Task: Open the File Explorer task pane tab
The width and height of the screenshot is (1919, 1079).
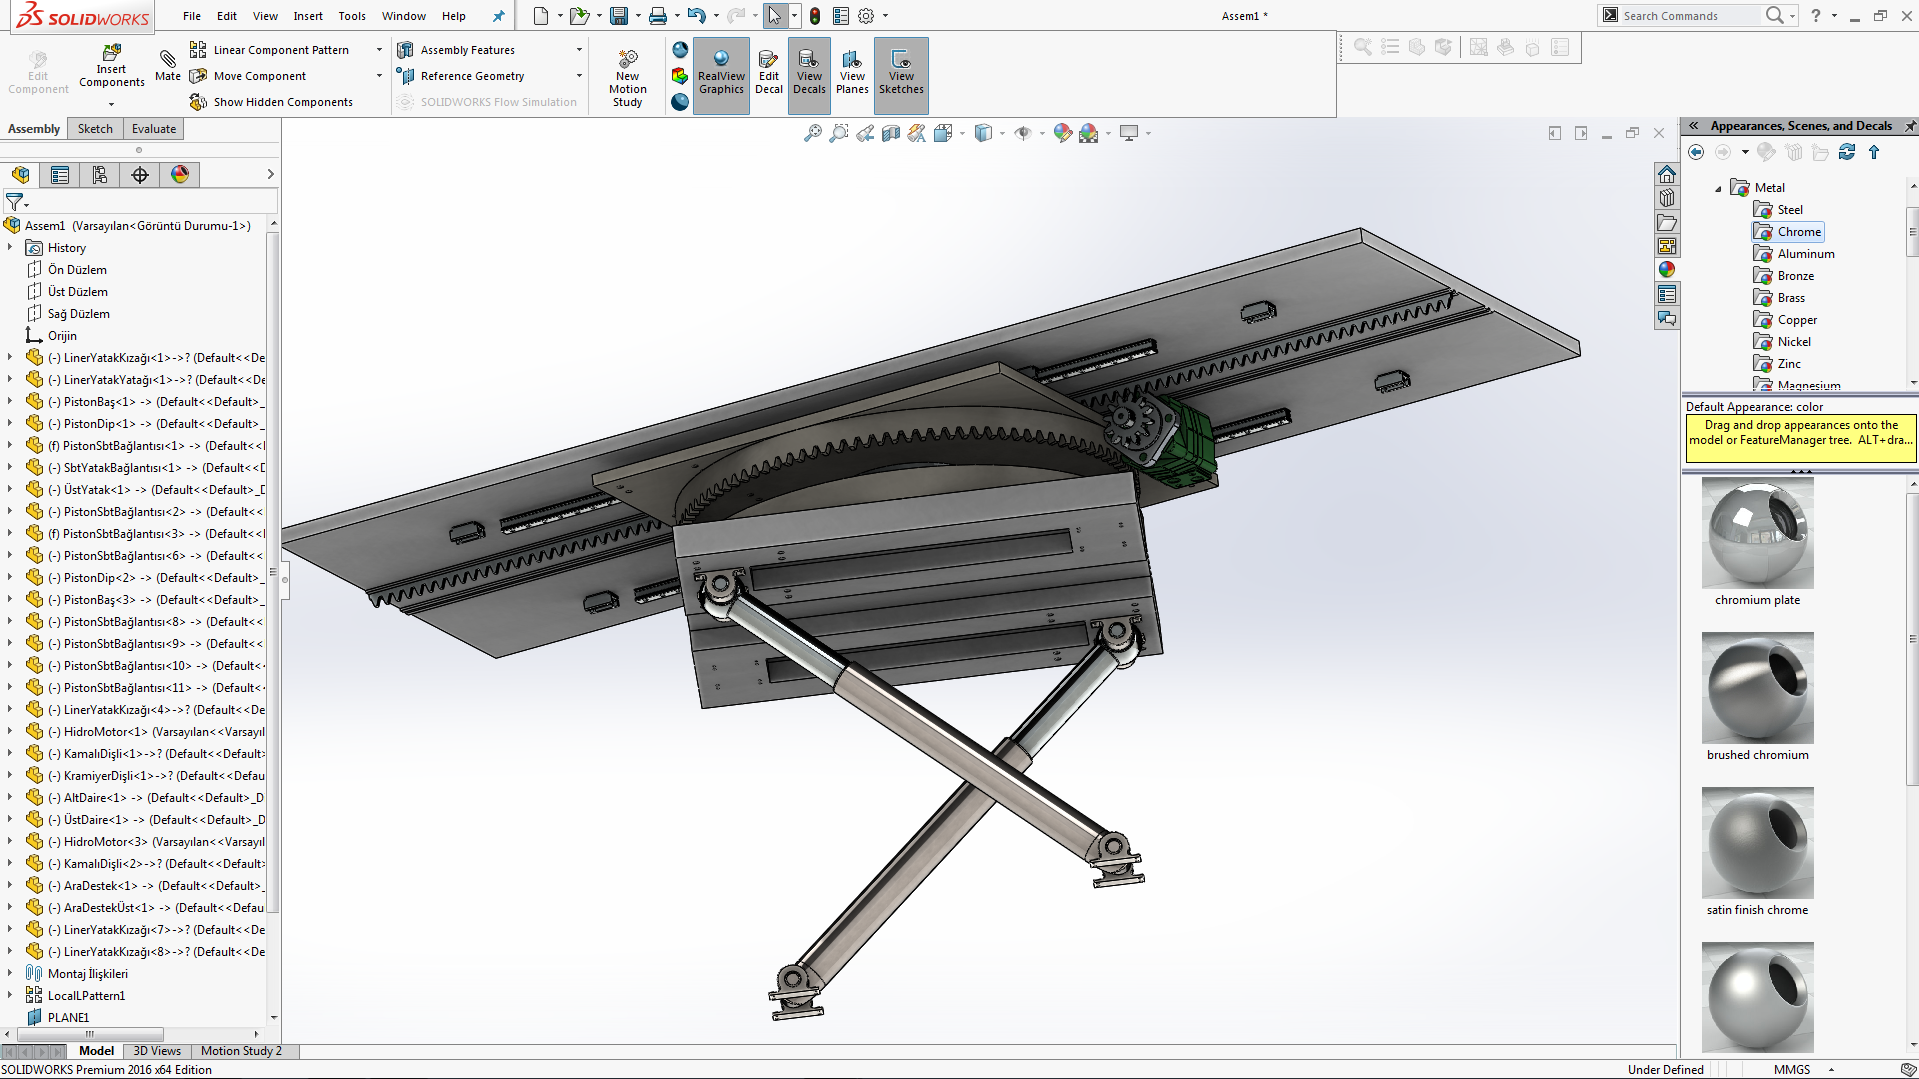Action: pyautogui.click(x=1667, y=222)
